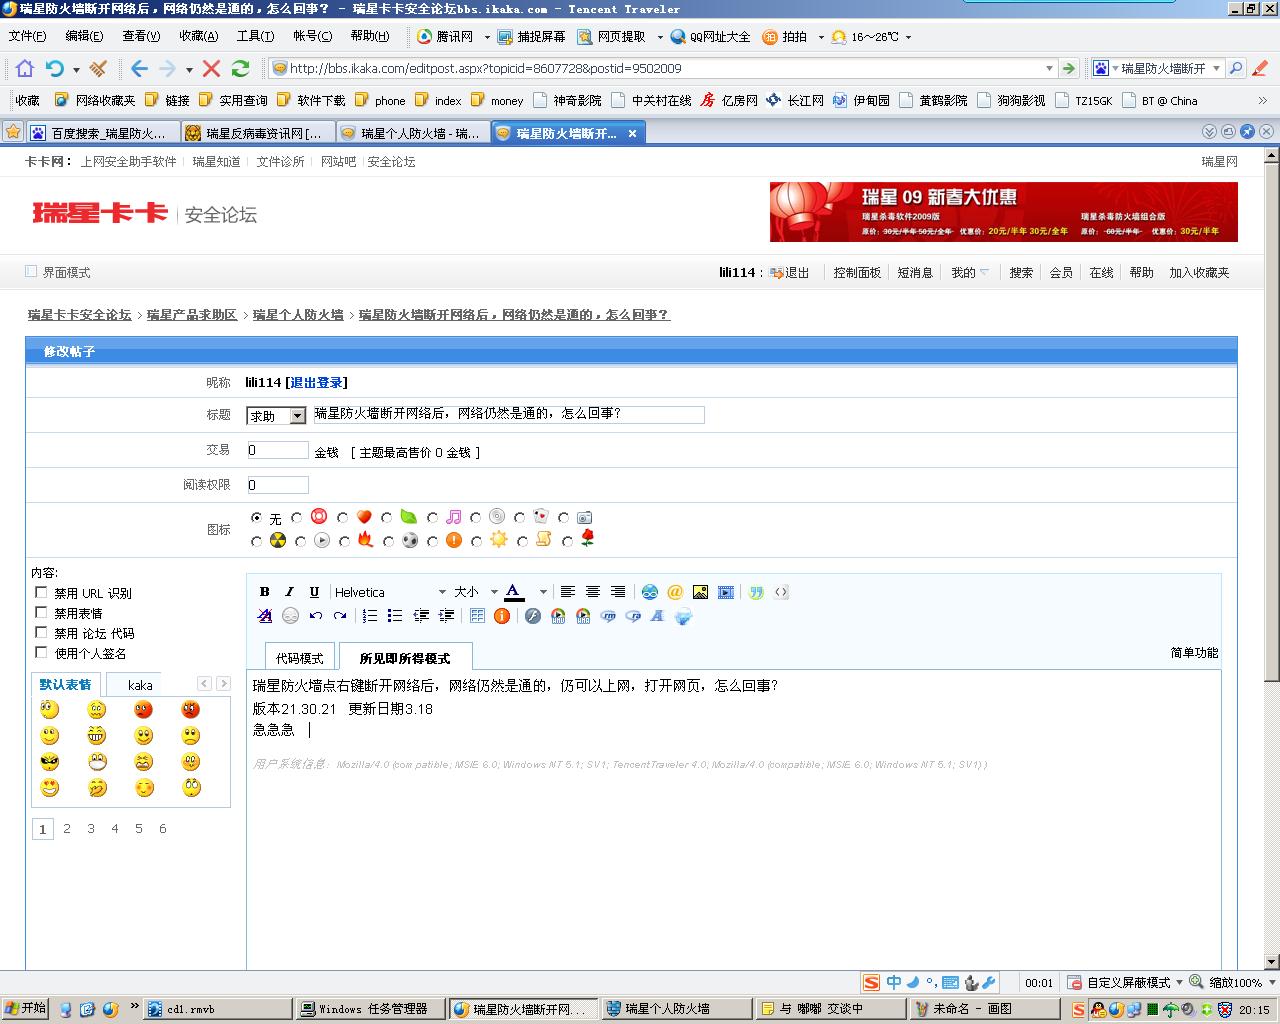This screenshot has width=1280, height=1024.
Task: Insert code block using the angle brackets icon
Action: [x=781, y=592]
